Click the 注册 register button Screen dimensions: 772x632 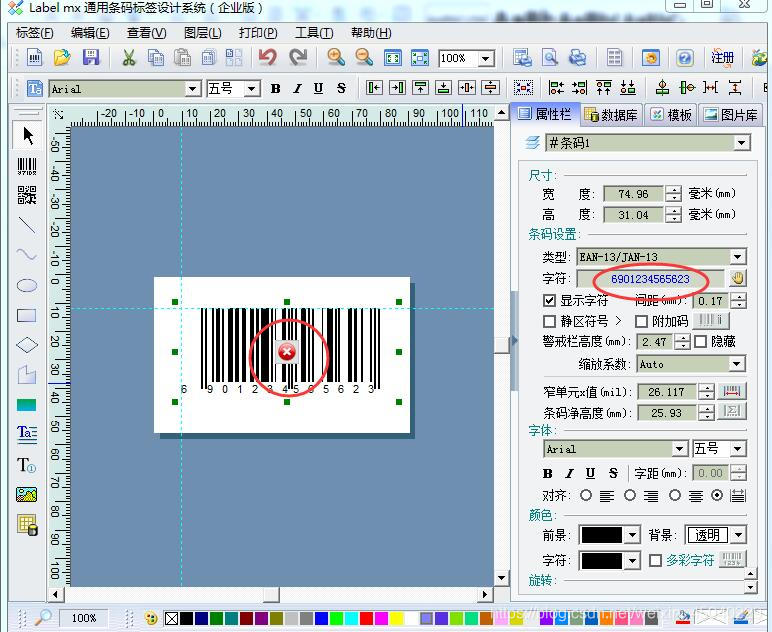coord(722,58)
